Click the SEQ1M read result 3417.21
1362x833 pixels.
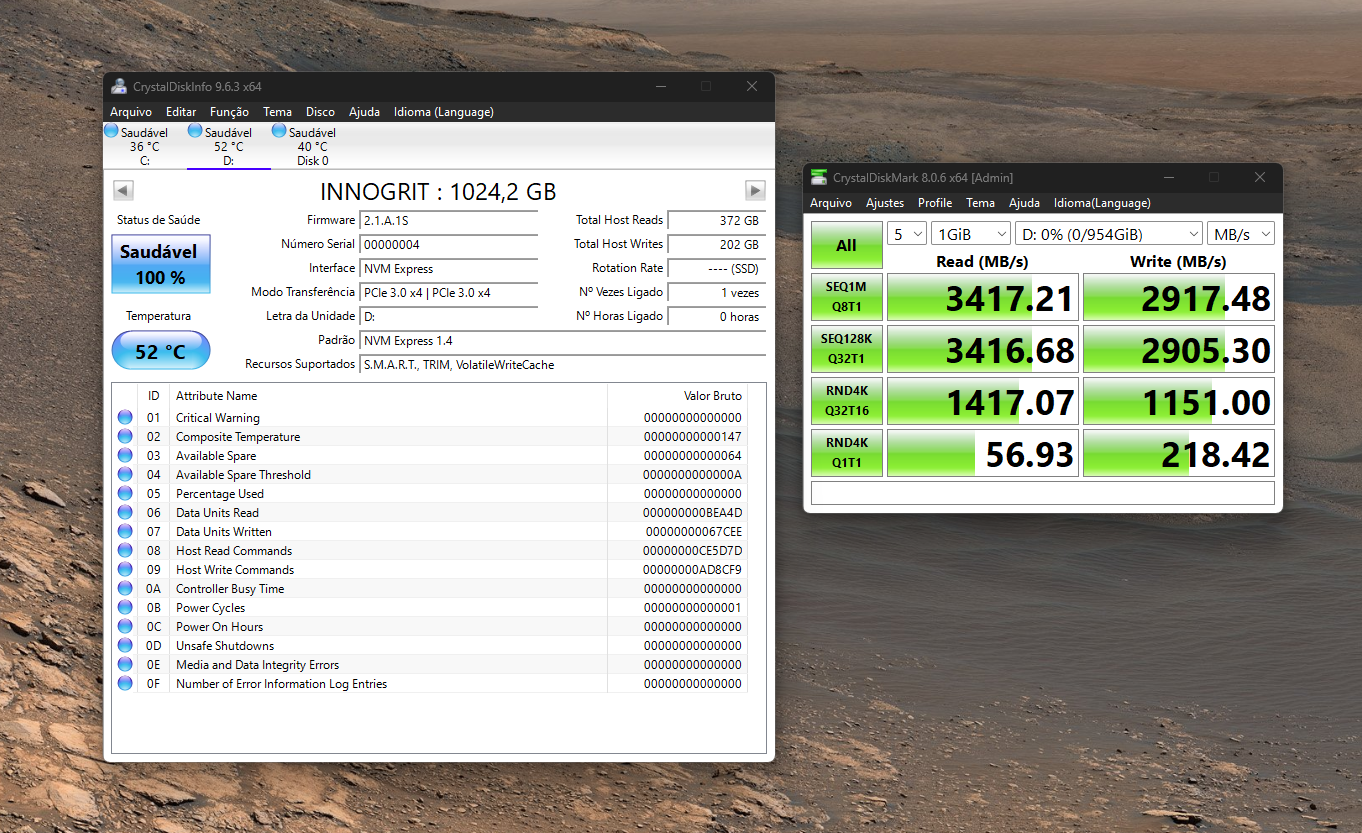983,298
